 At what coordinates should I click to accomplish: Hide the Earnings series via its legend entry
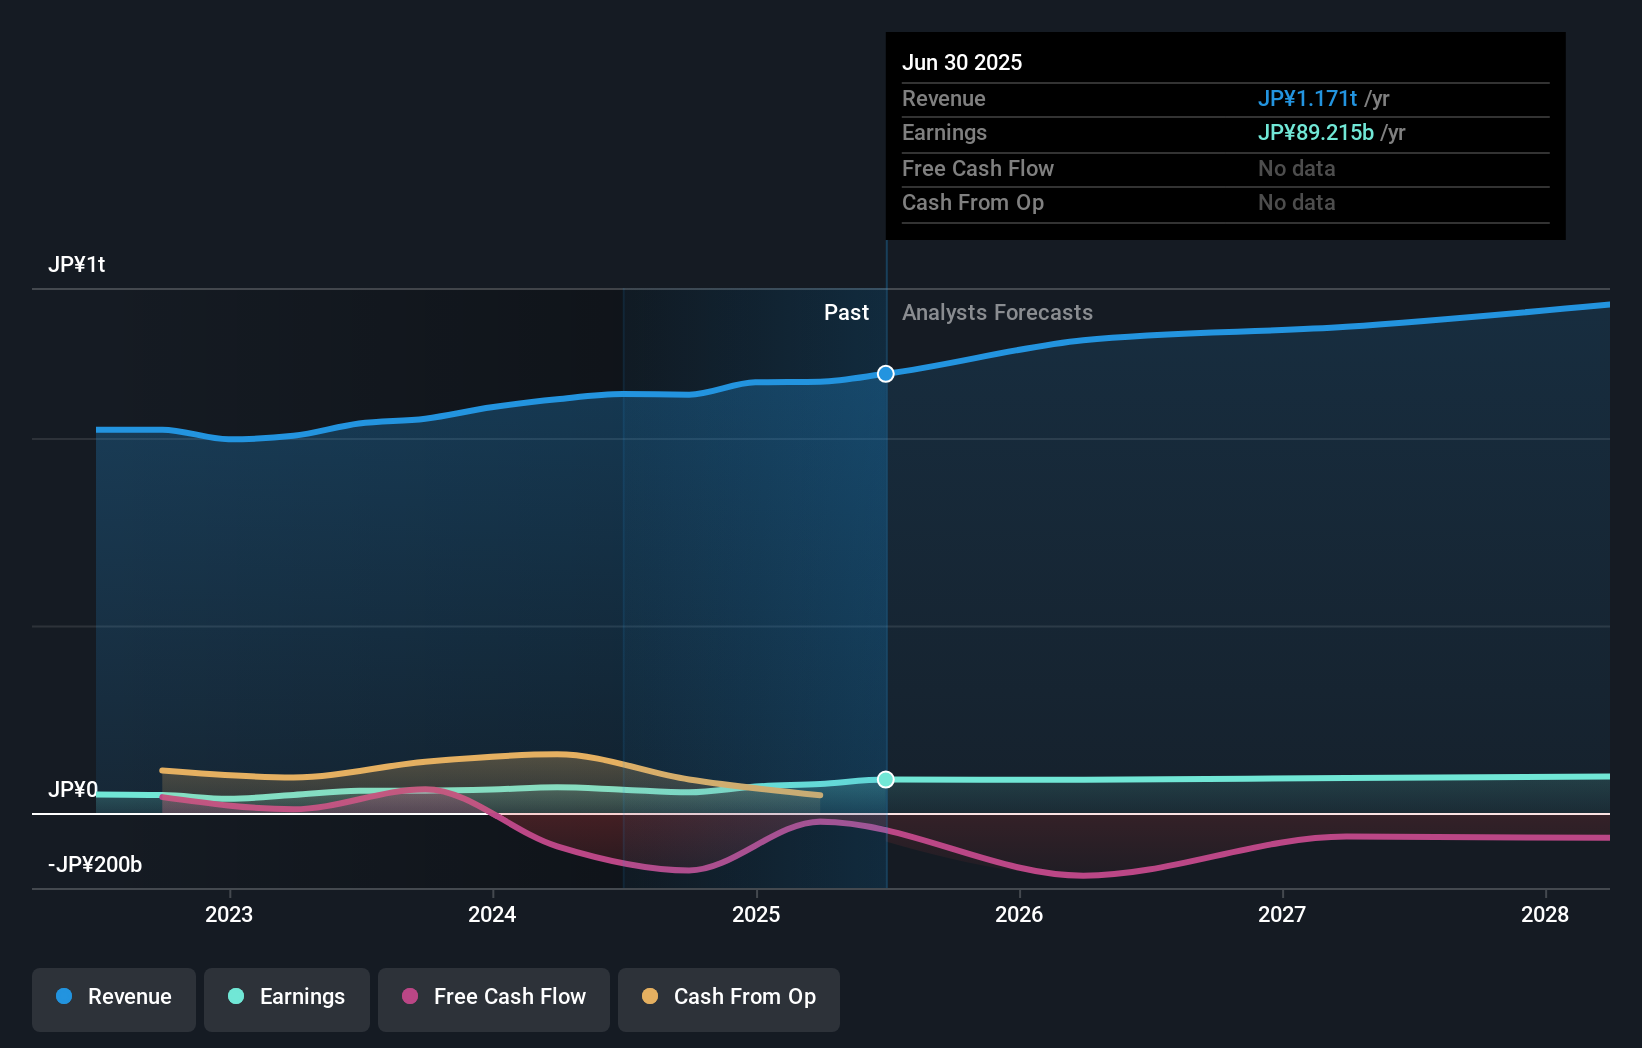287,998
